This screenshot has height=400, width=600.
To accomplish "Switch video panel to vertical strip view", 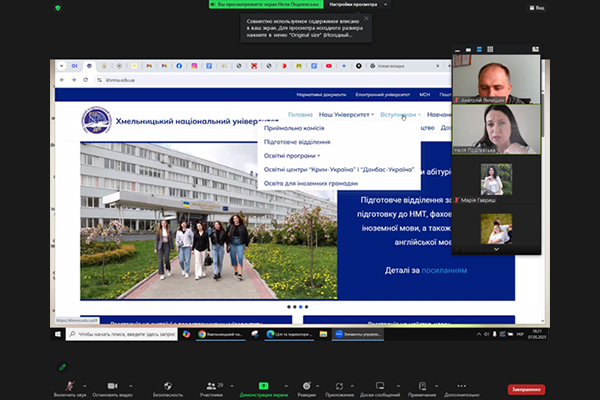I will point(479,49).
